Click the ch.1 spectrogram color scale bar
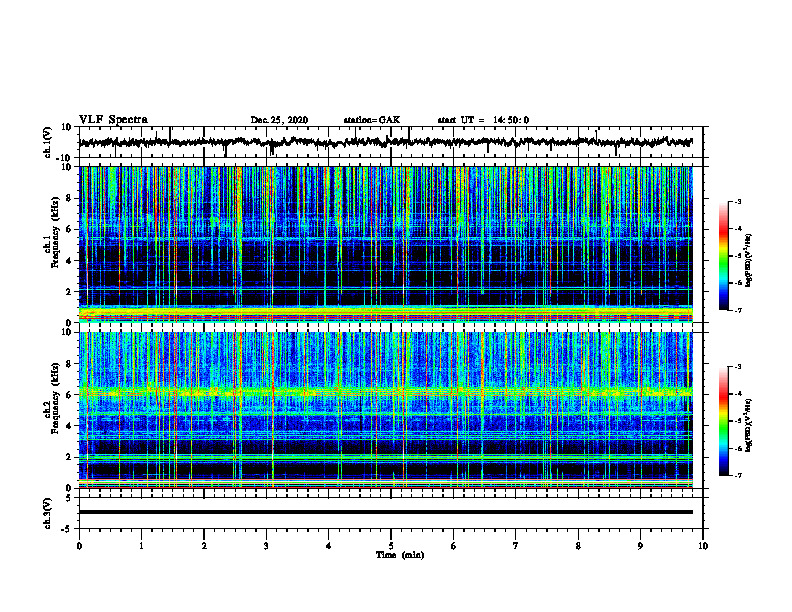The width and height of the screenshot is (792, 612). pyautogui.click(x=723, y=256)
